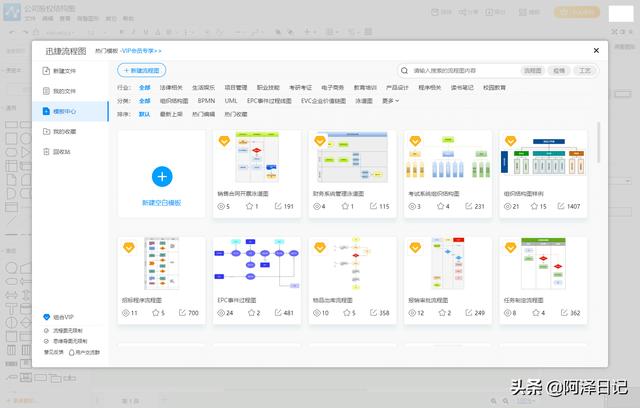
Task: Filter category by BPMN
Action: point(206,101)
